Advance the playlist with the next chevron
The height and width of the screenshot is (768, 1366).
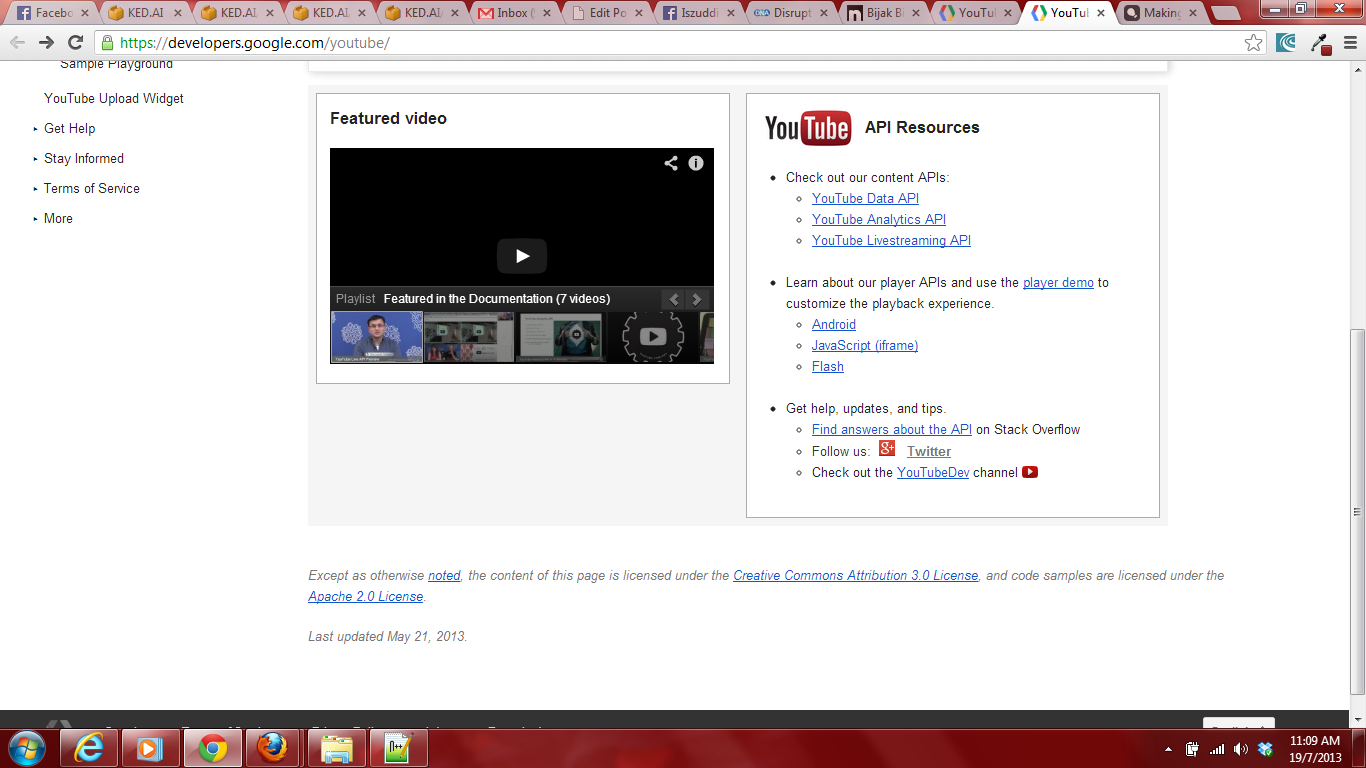[697, 298]
